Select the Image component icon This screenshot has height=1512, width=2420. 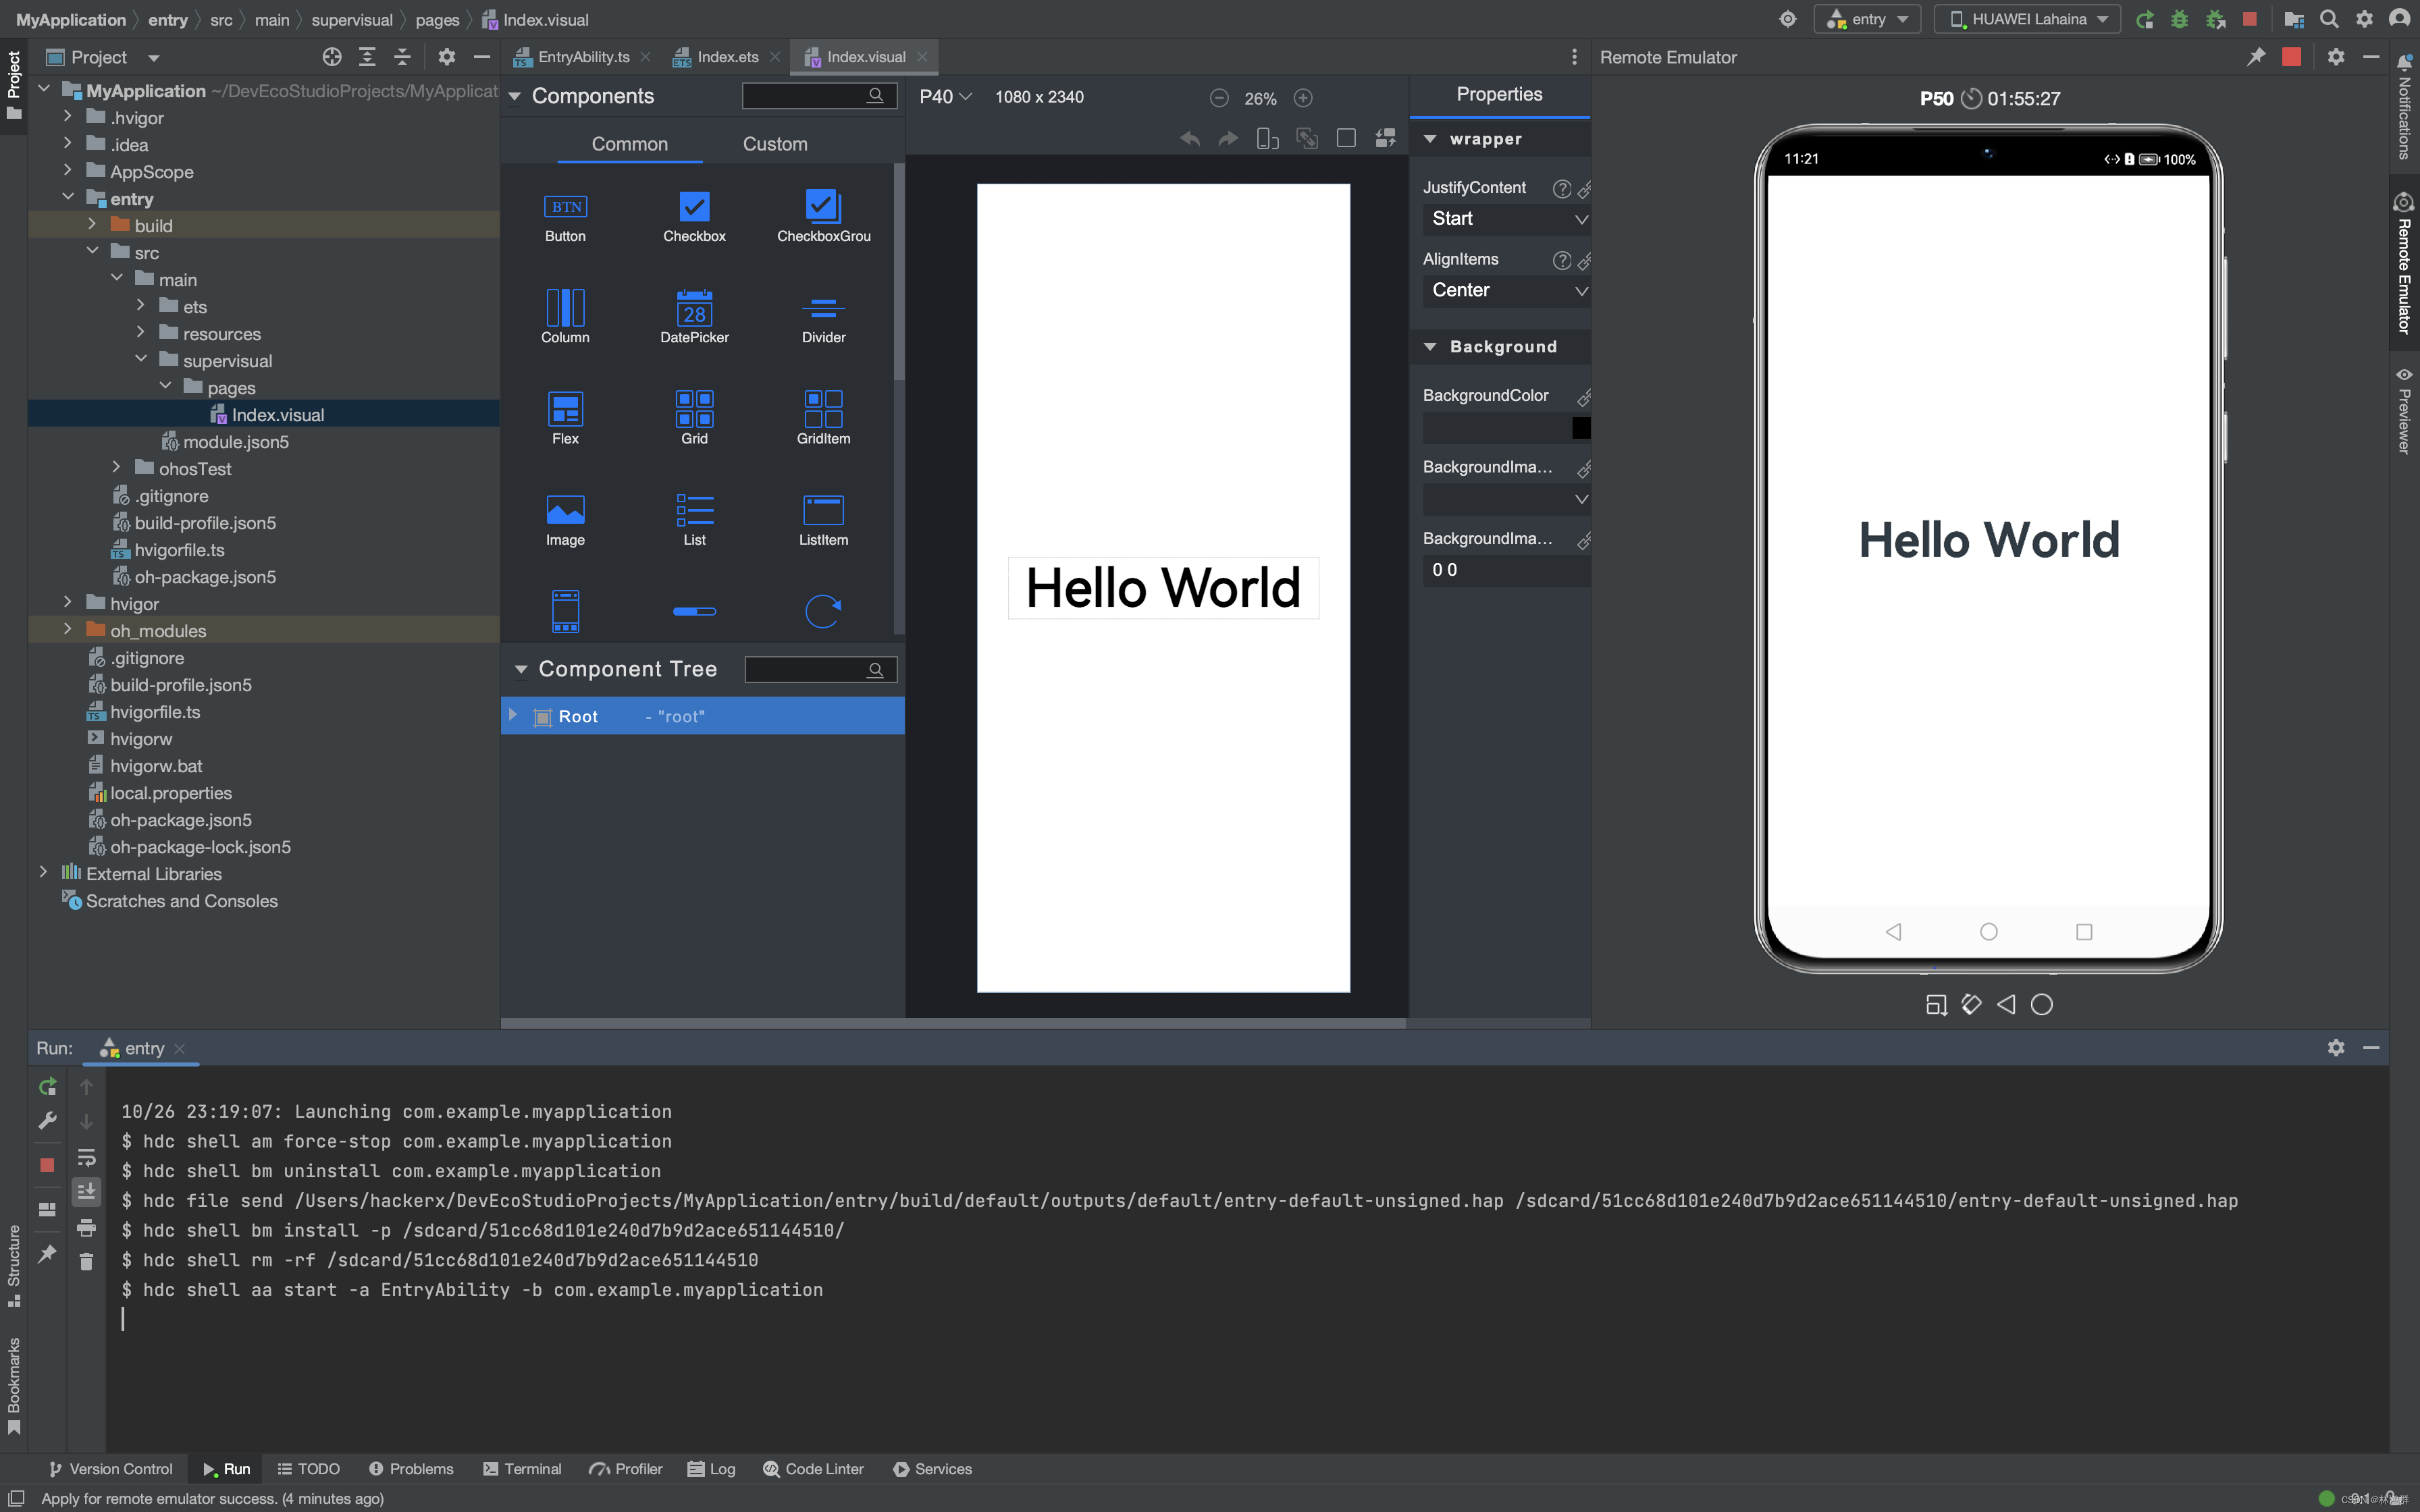click(565, 510)
